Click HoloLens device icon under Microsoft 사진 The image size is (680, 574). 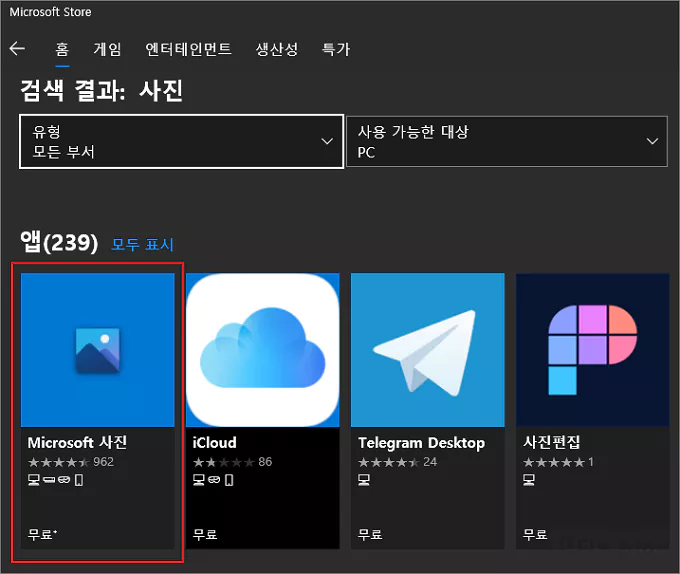tap(64, 480)
